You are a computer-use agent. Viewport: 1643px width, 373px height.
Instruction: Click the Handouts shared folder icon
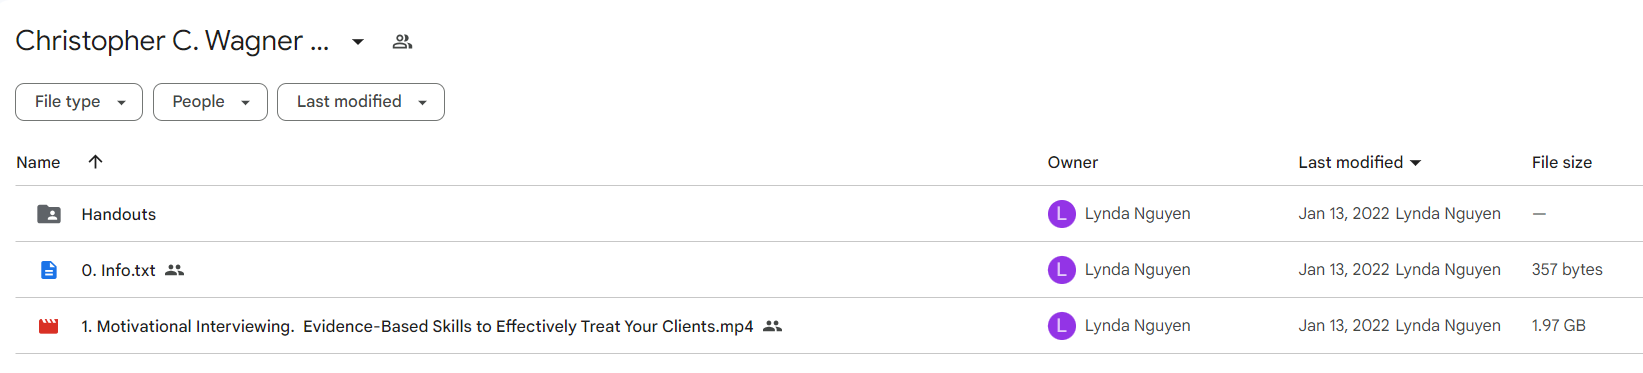(49, 214)
